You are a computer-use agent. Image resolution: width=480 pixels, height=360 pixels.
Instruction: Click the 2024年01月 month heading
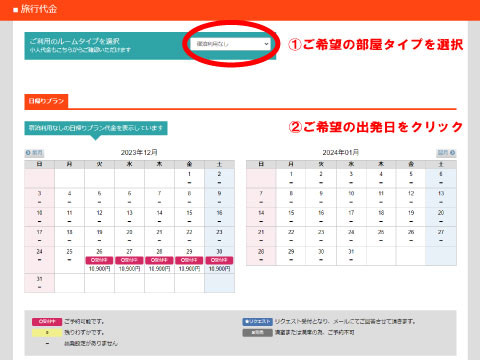click(341, 153)
